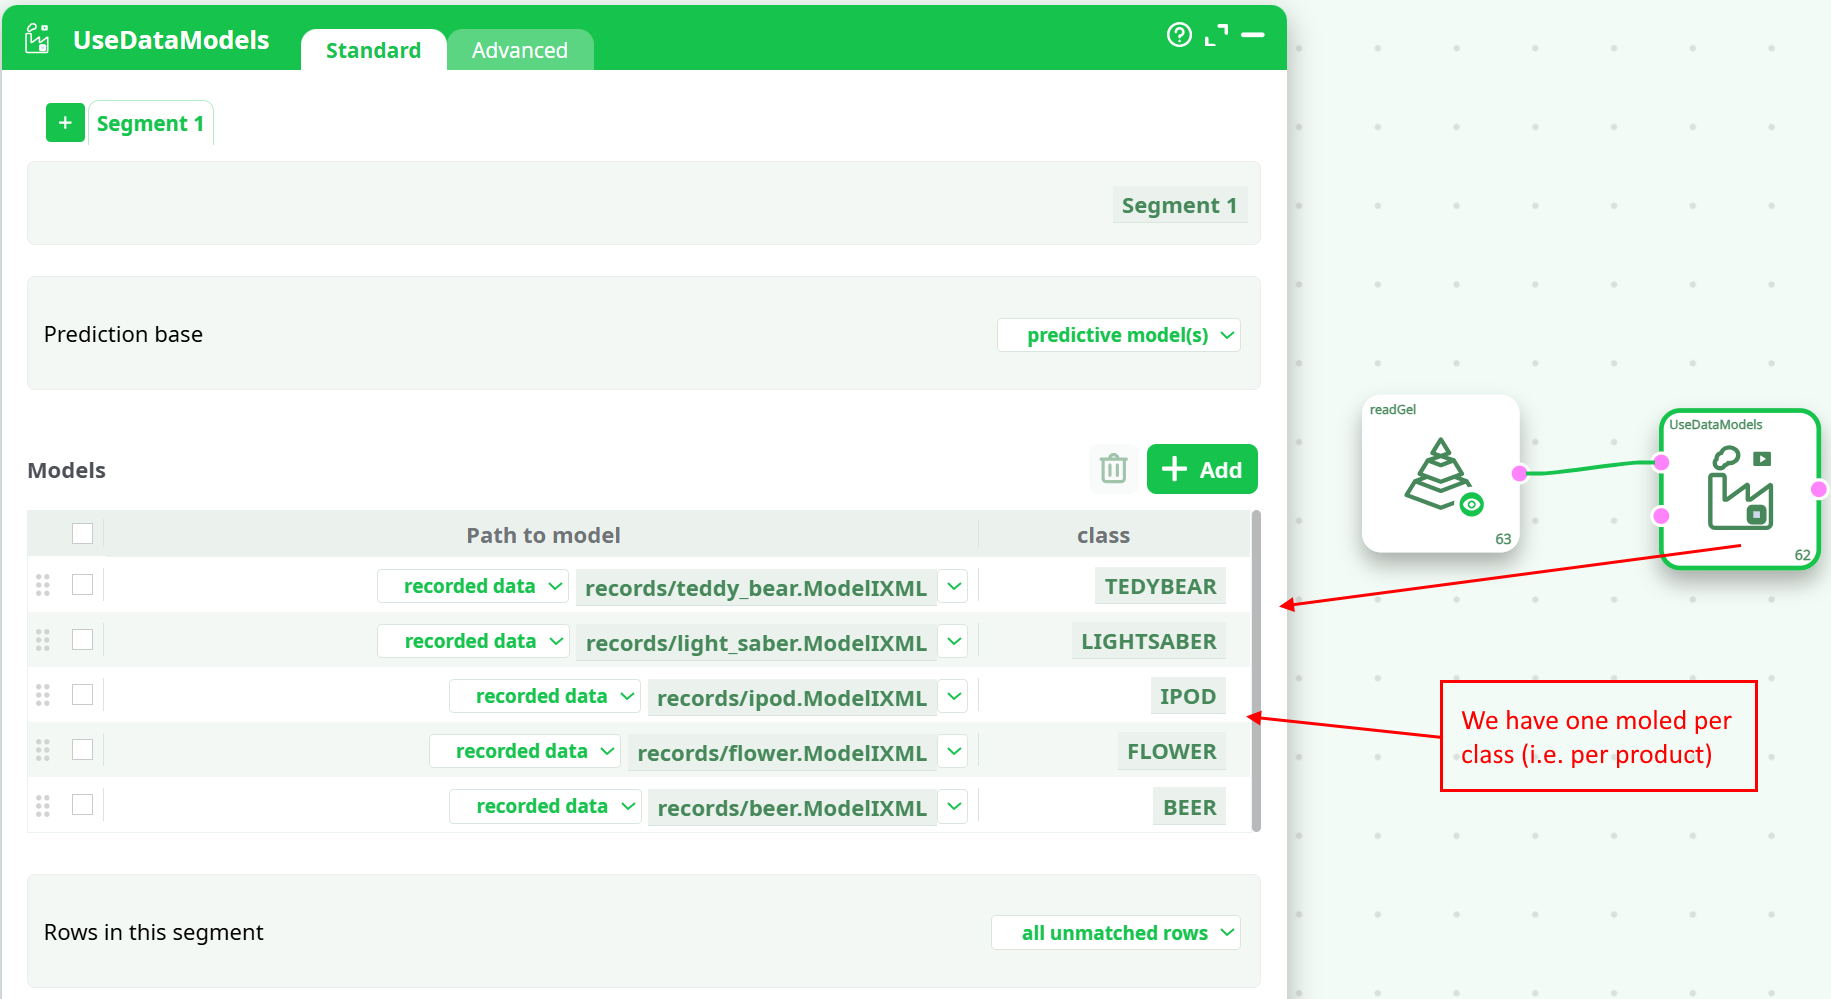Click the models table vertical scrollbar
The image size is (1831, 999).
[x=1256, y=670]
